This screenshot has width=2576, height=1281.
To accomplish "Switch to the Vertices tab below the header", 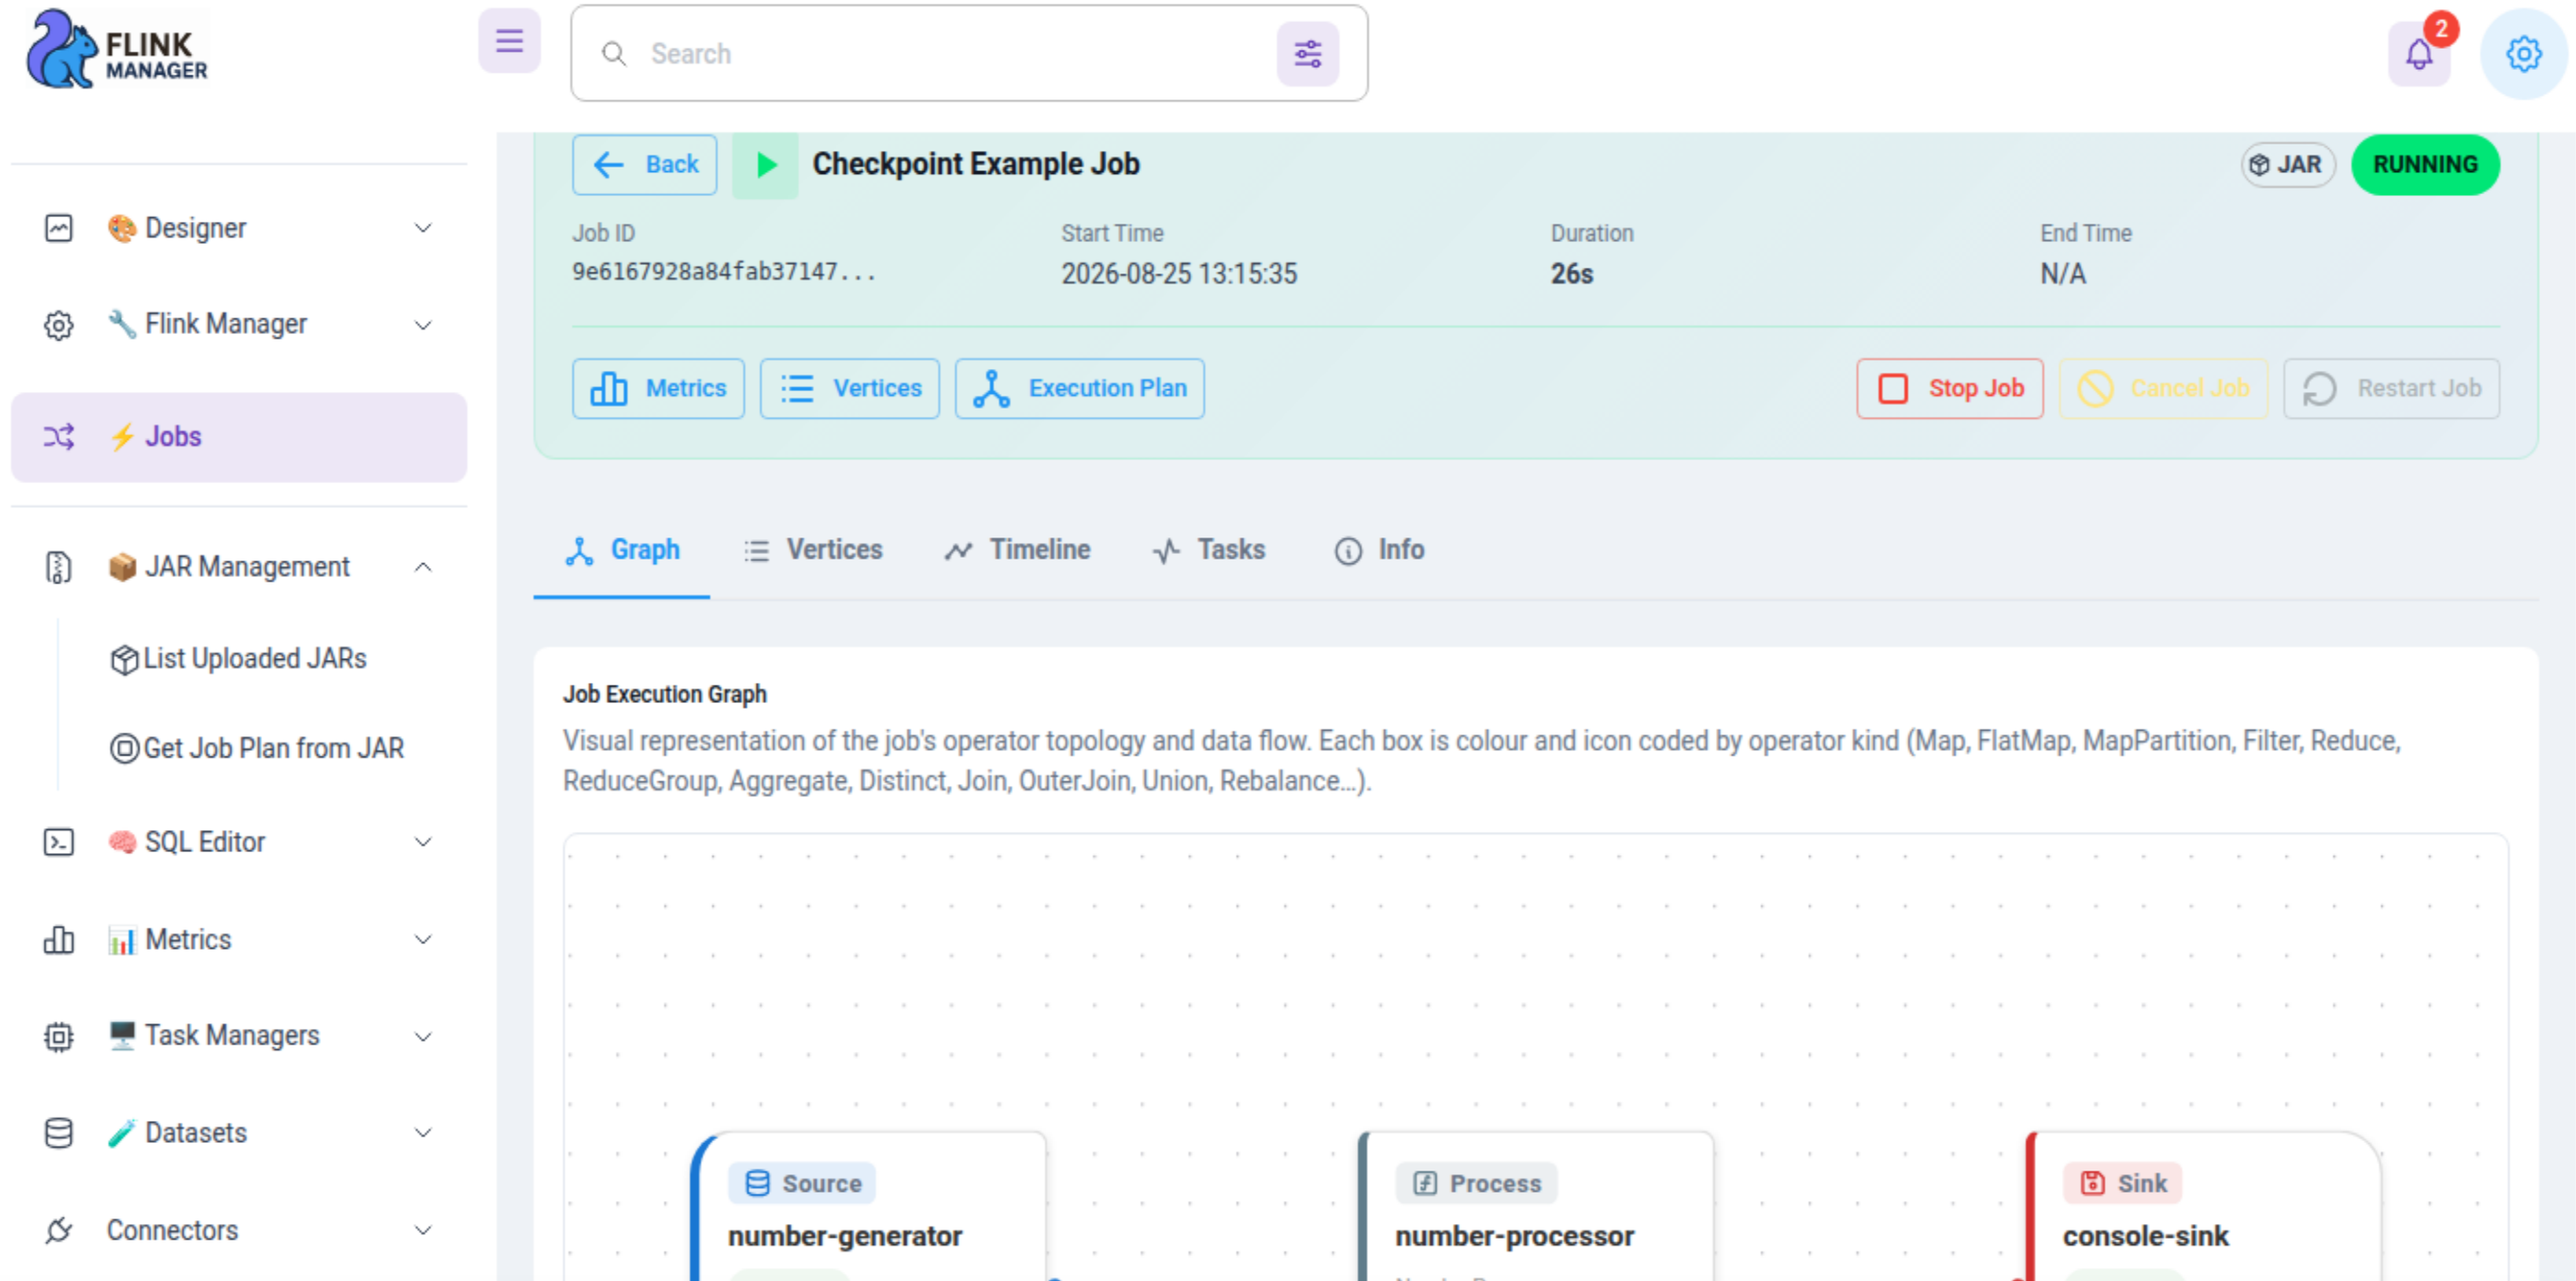I will click(813, 550).
